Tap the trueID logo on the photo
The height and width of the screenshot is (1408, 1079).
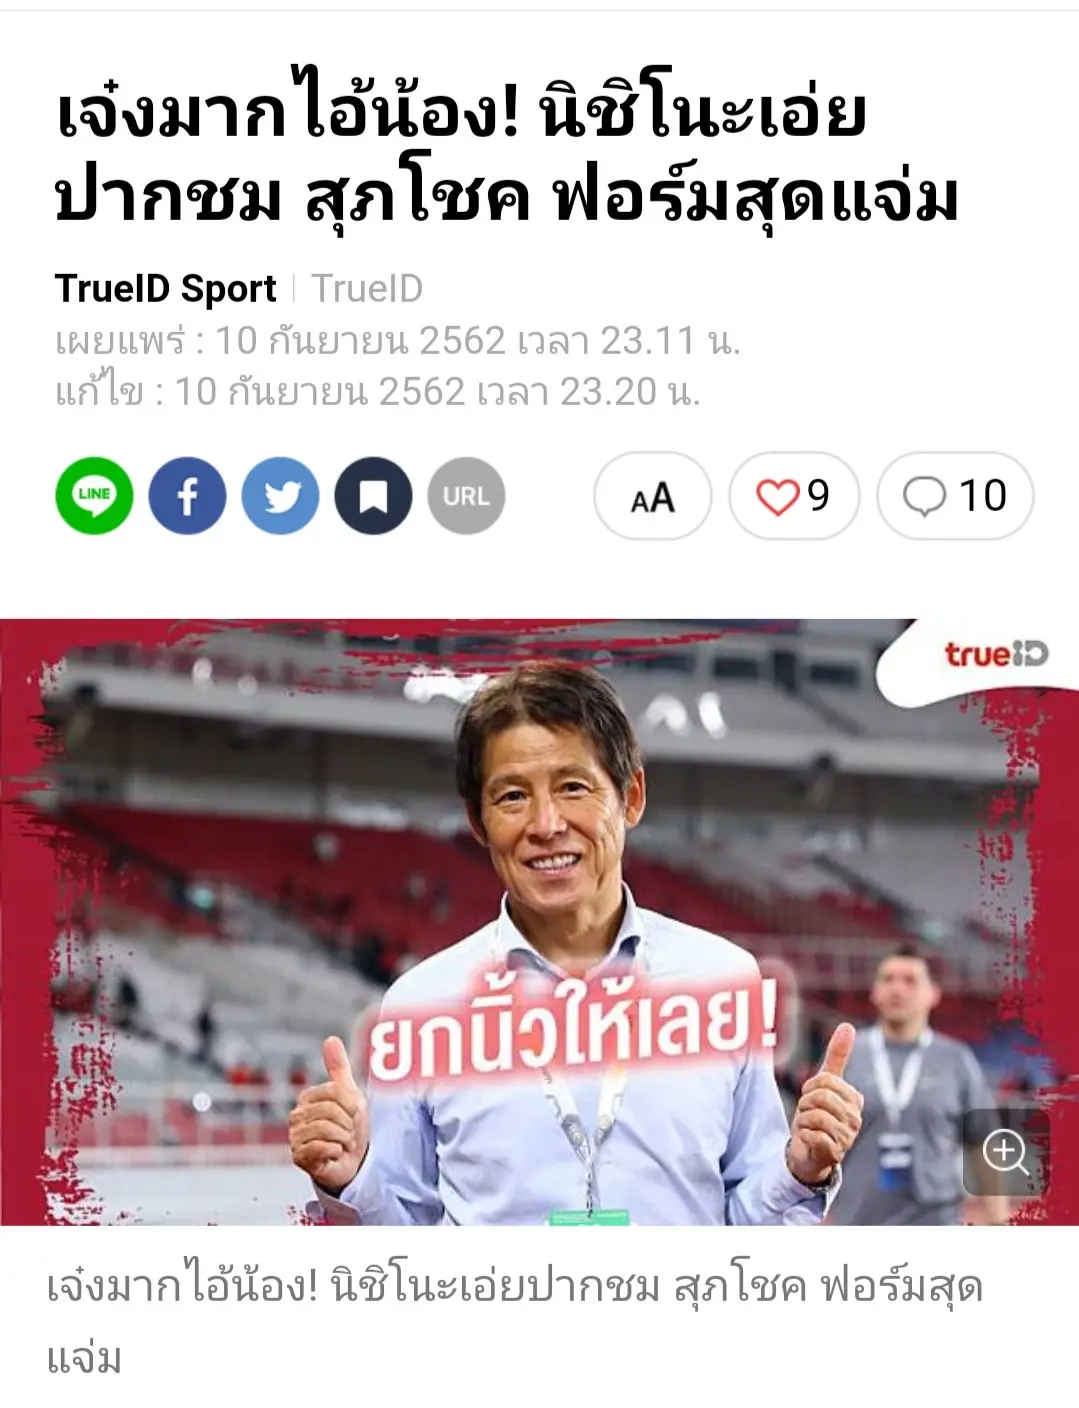(x=996, y=655)
